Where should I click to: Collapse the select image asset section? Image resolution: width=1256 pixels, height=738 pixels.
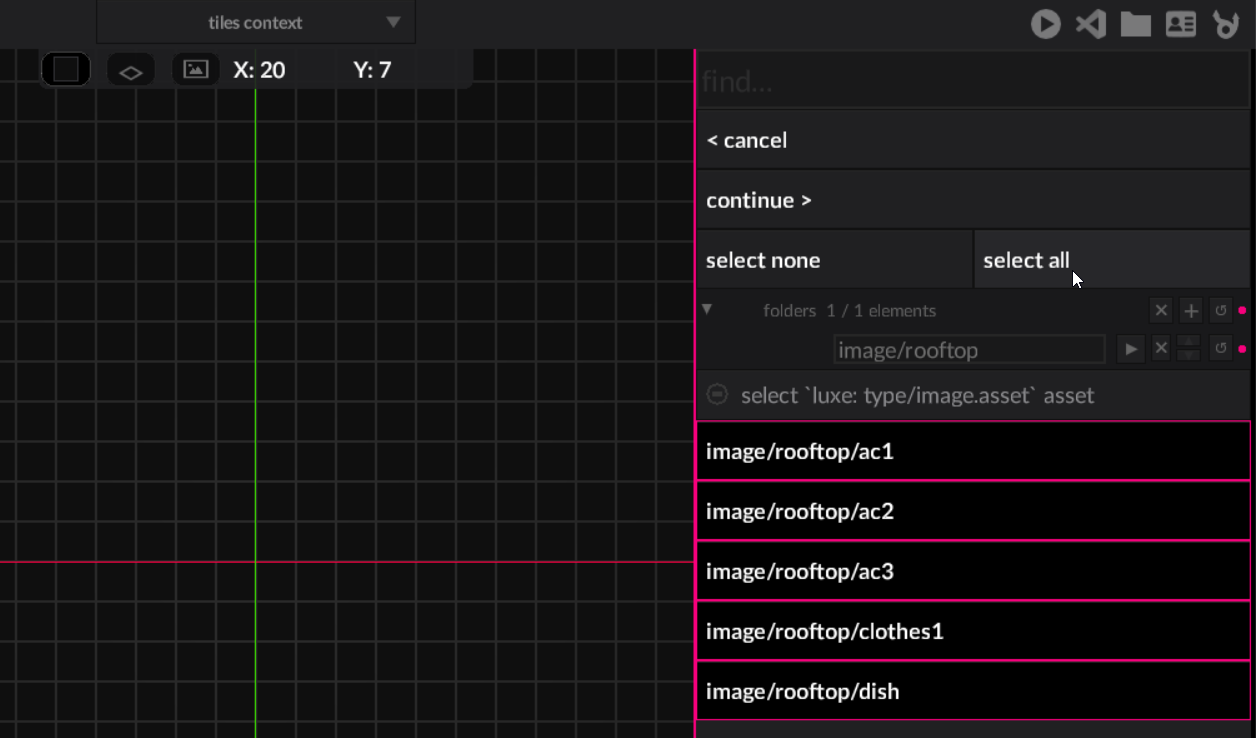717,395
